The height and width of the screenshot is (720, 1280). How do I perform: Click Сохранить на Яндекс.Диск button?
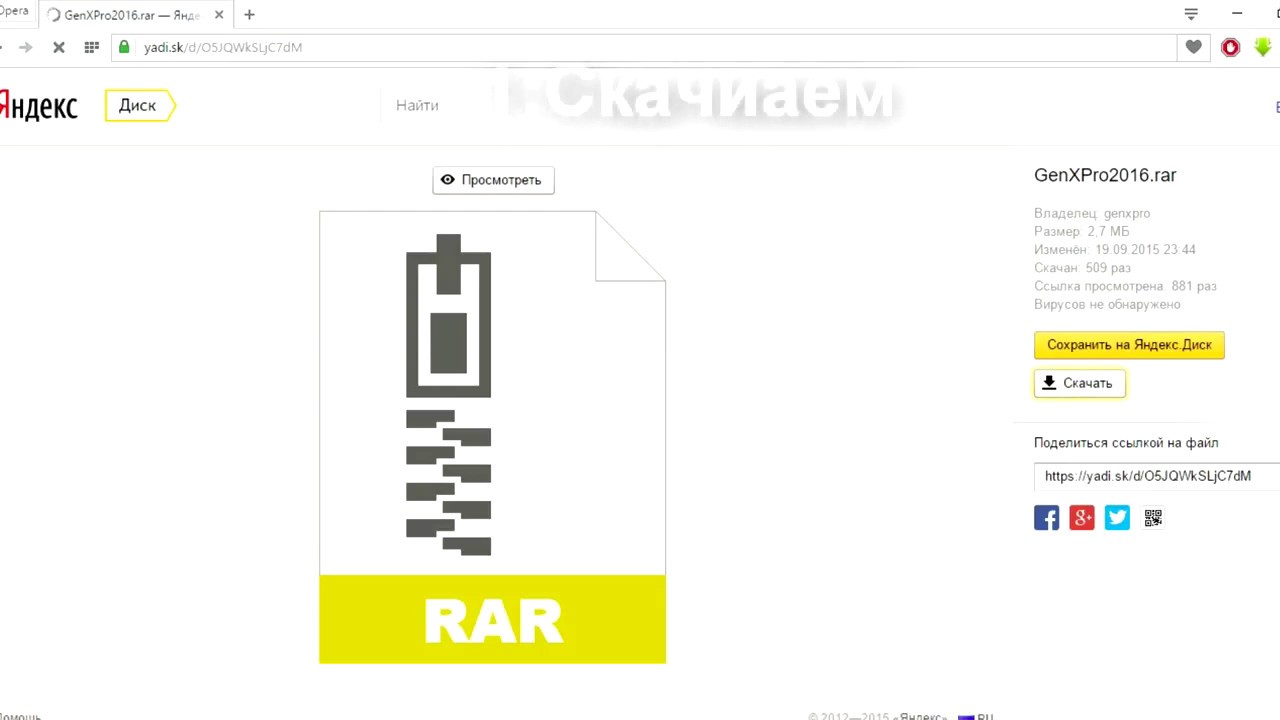[x=1129, y=345]
